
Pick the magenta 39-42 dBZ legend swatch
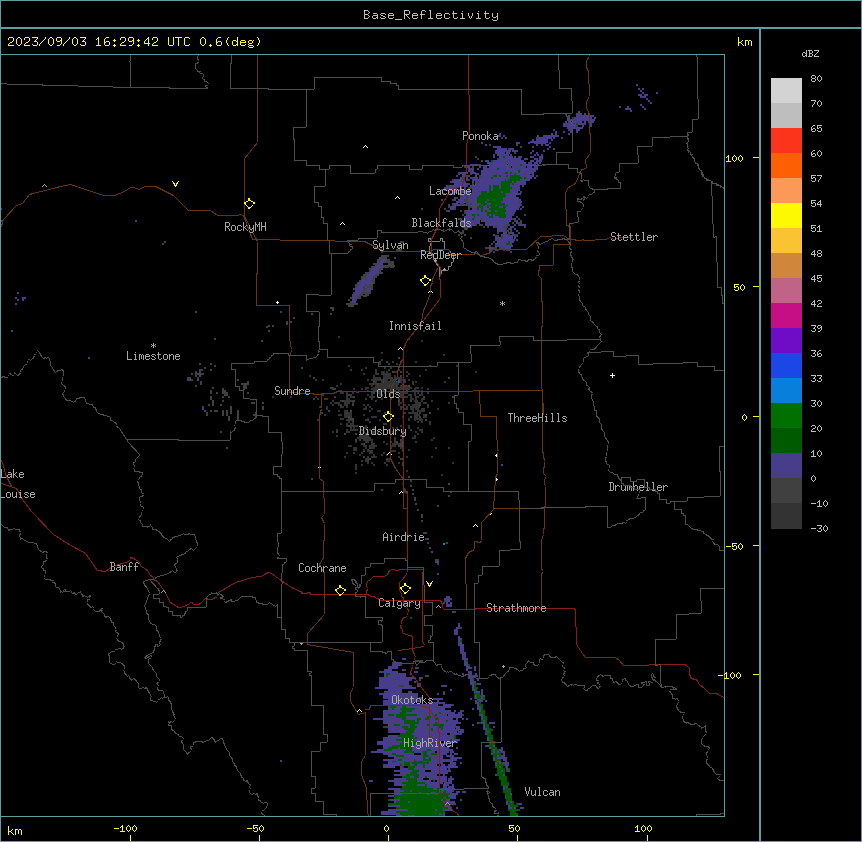click(786, 315)
